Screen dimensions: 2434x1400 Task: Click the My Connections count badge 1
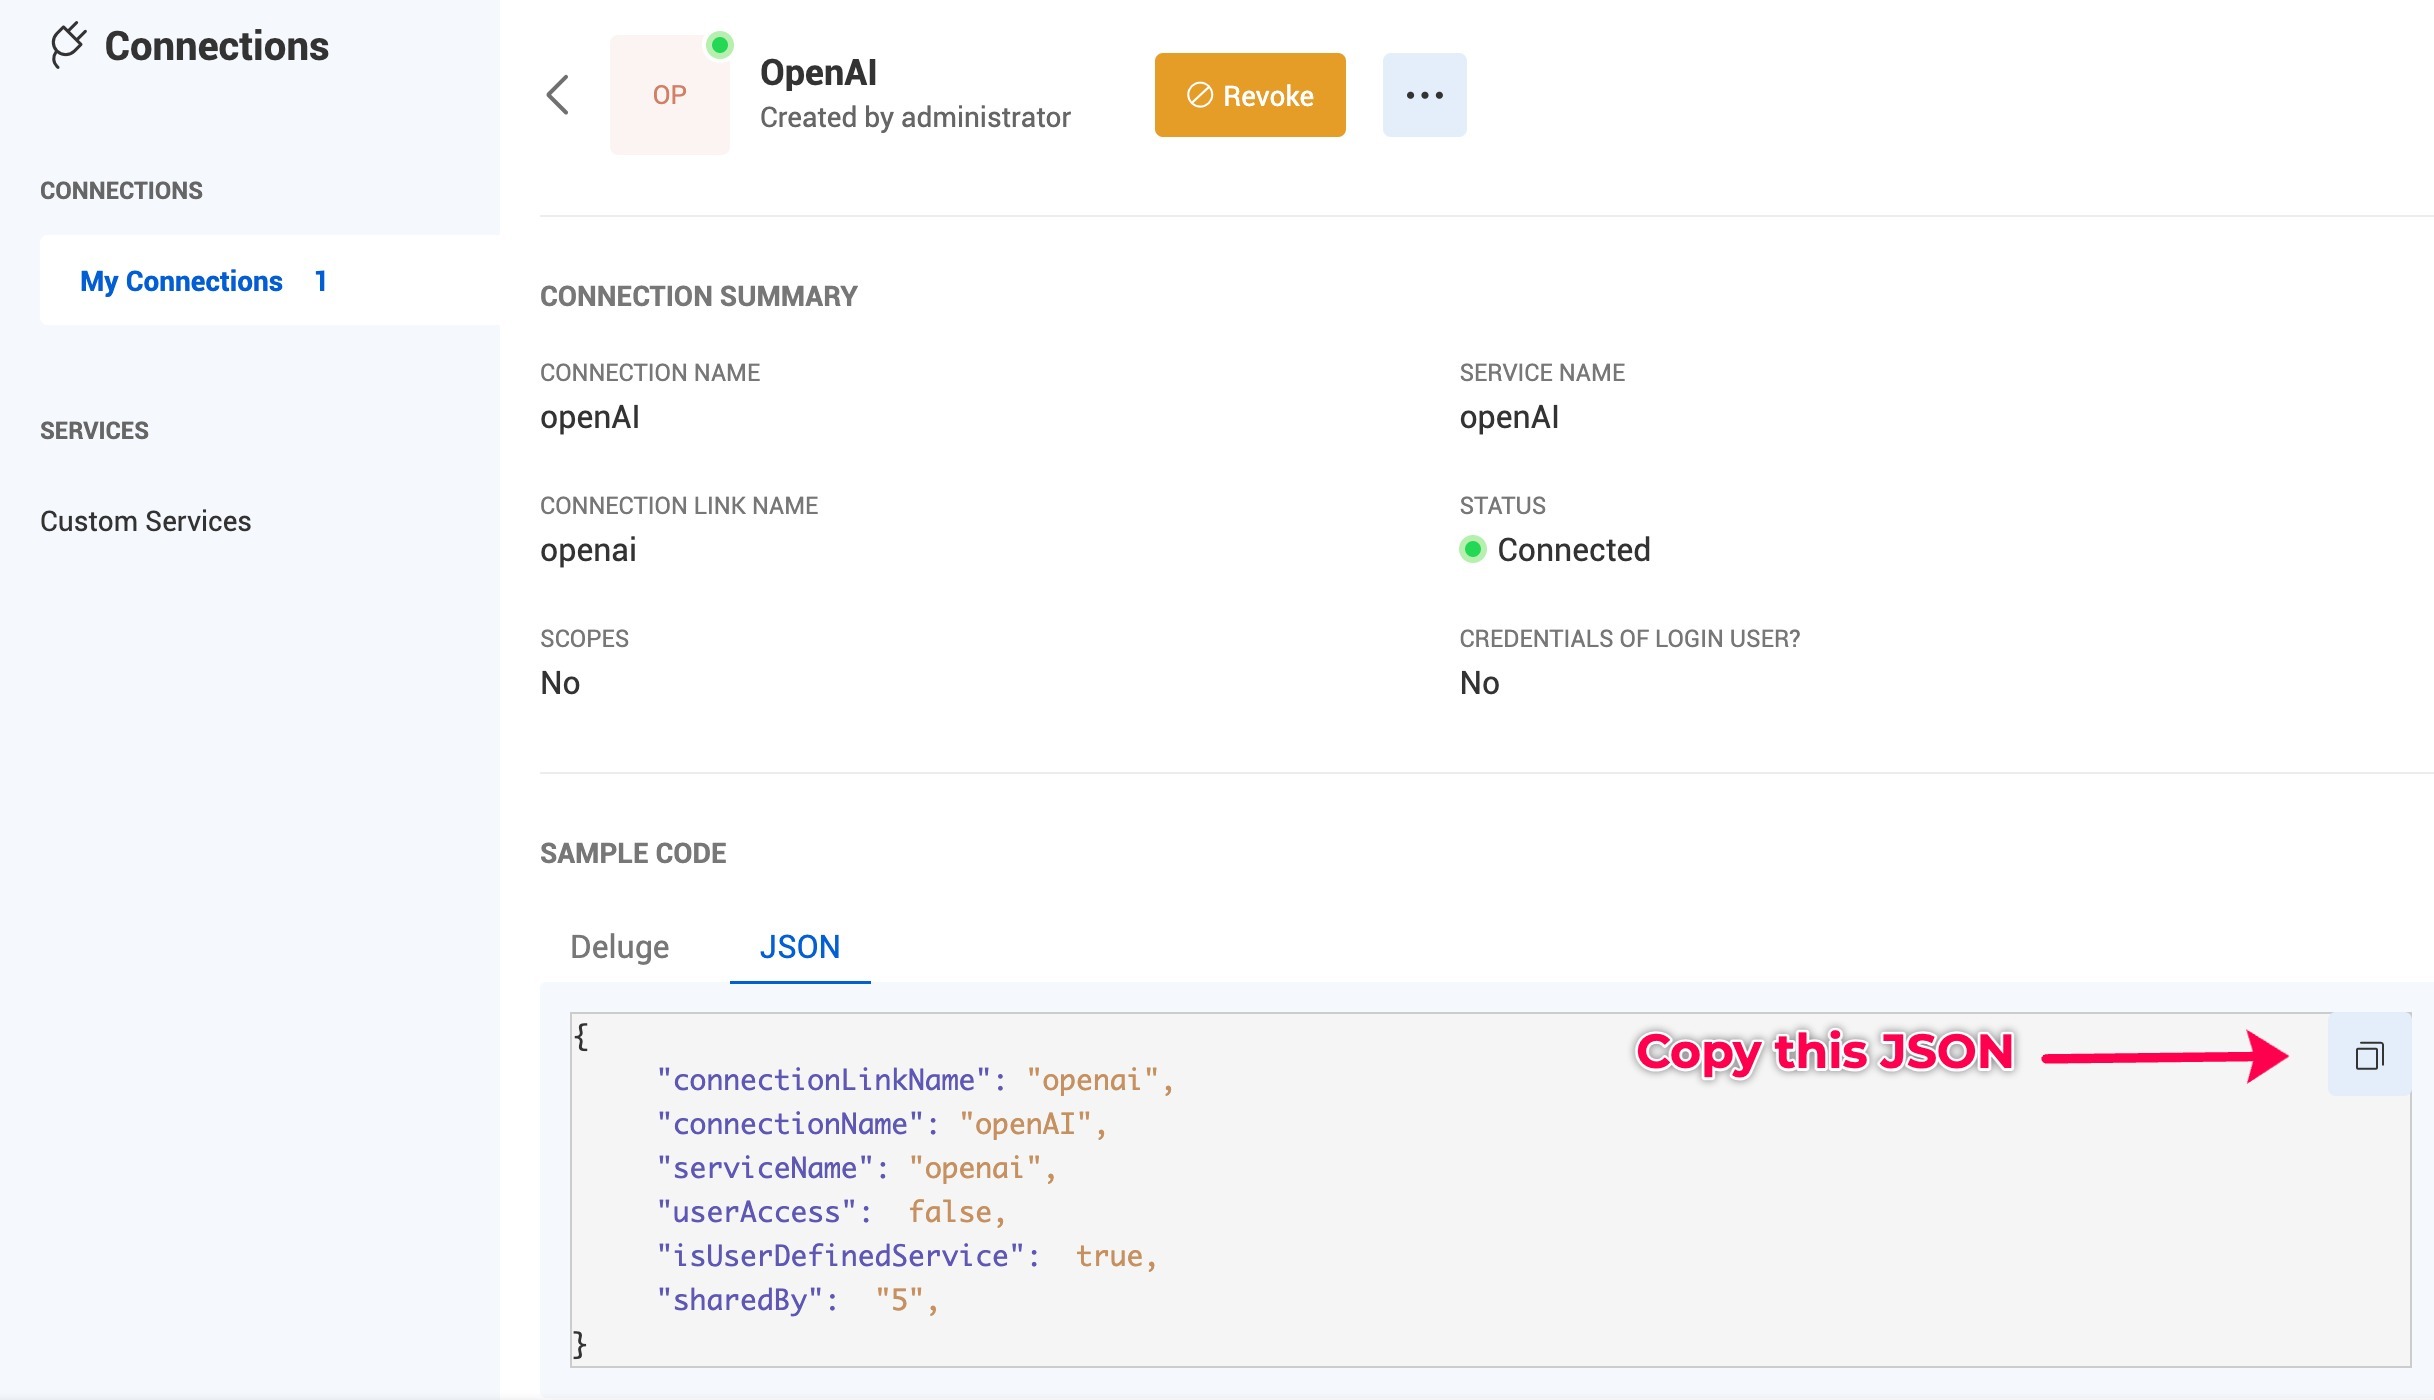tap(320, 281)
